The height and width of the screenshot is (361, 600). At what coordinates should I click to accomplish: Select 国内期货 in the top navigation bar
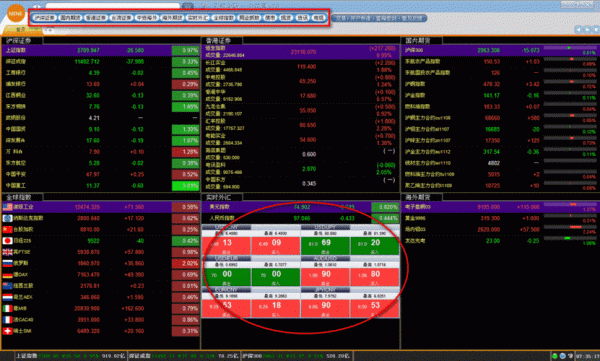(70, 18)
